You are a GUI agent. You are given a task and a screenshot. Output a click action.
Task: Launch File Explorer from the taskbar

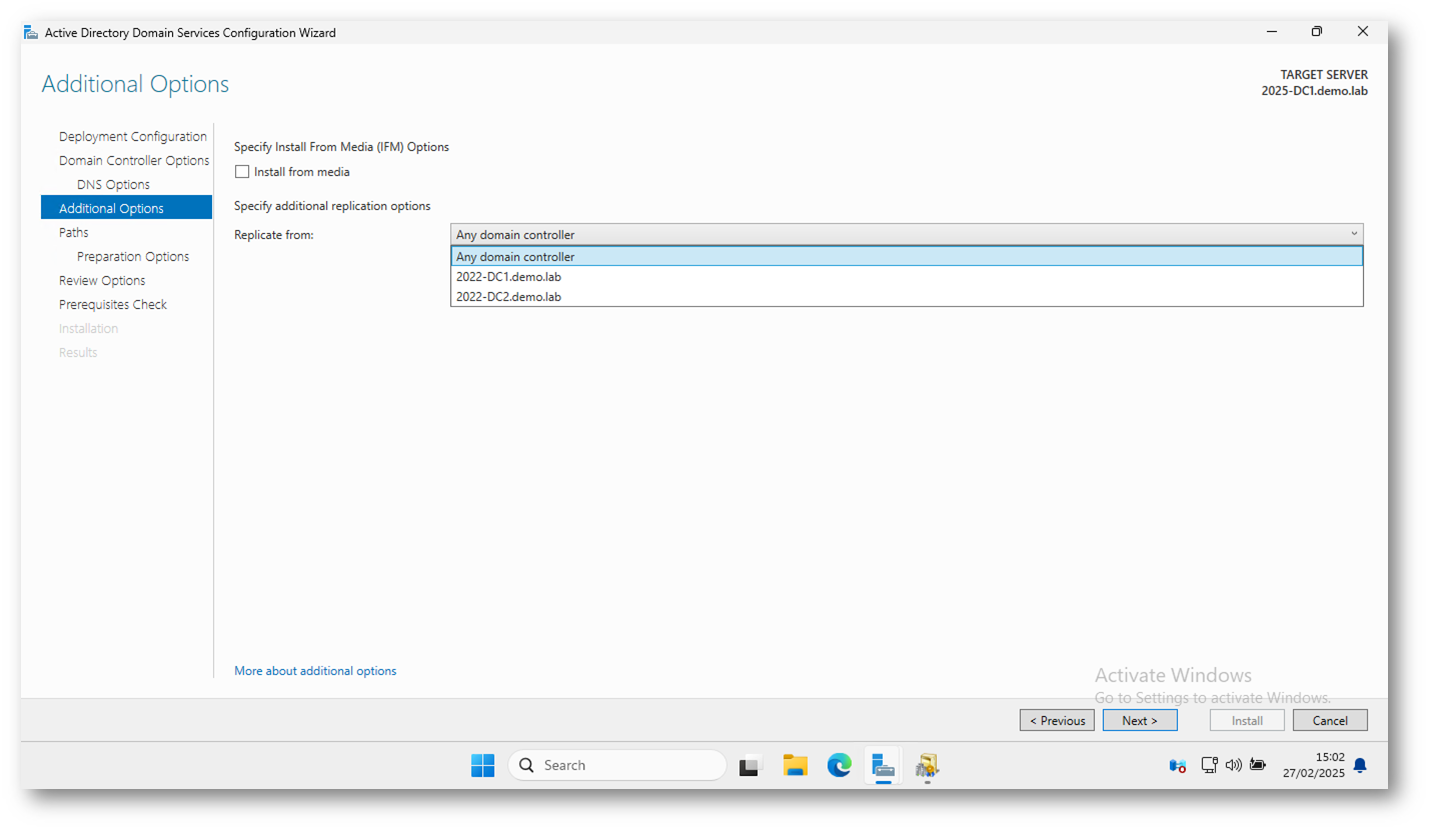click(x=795, y=766)
